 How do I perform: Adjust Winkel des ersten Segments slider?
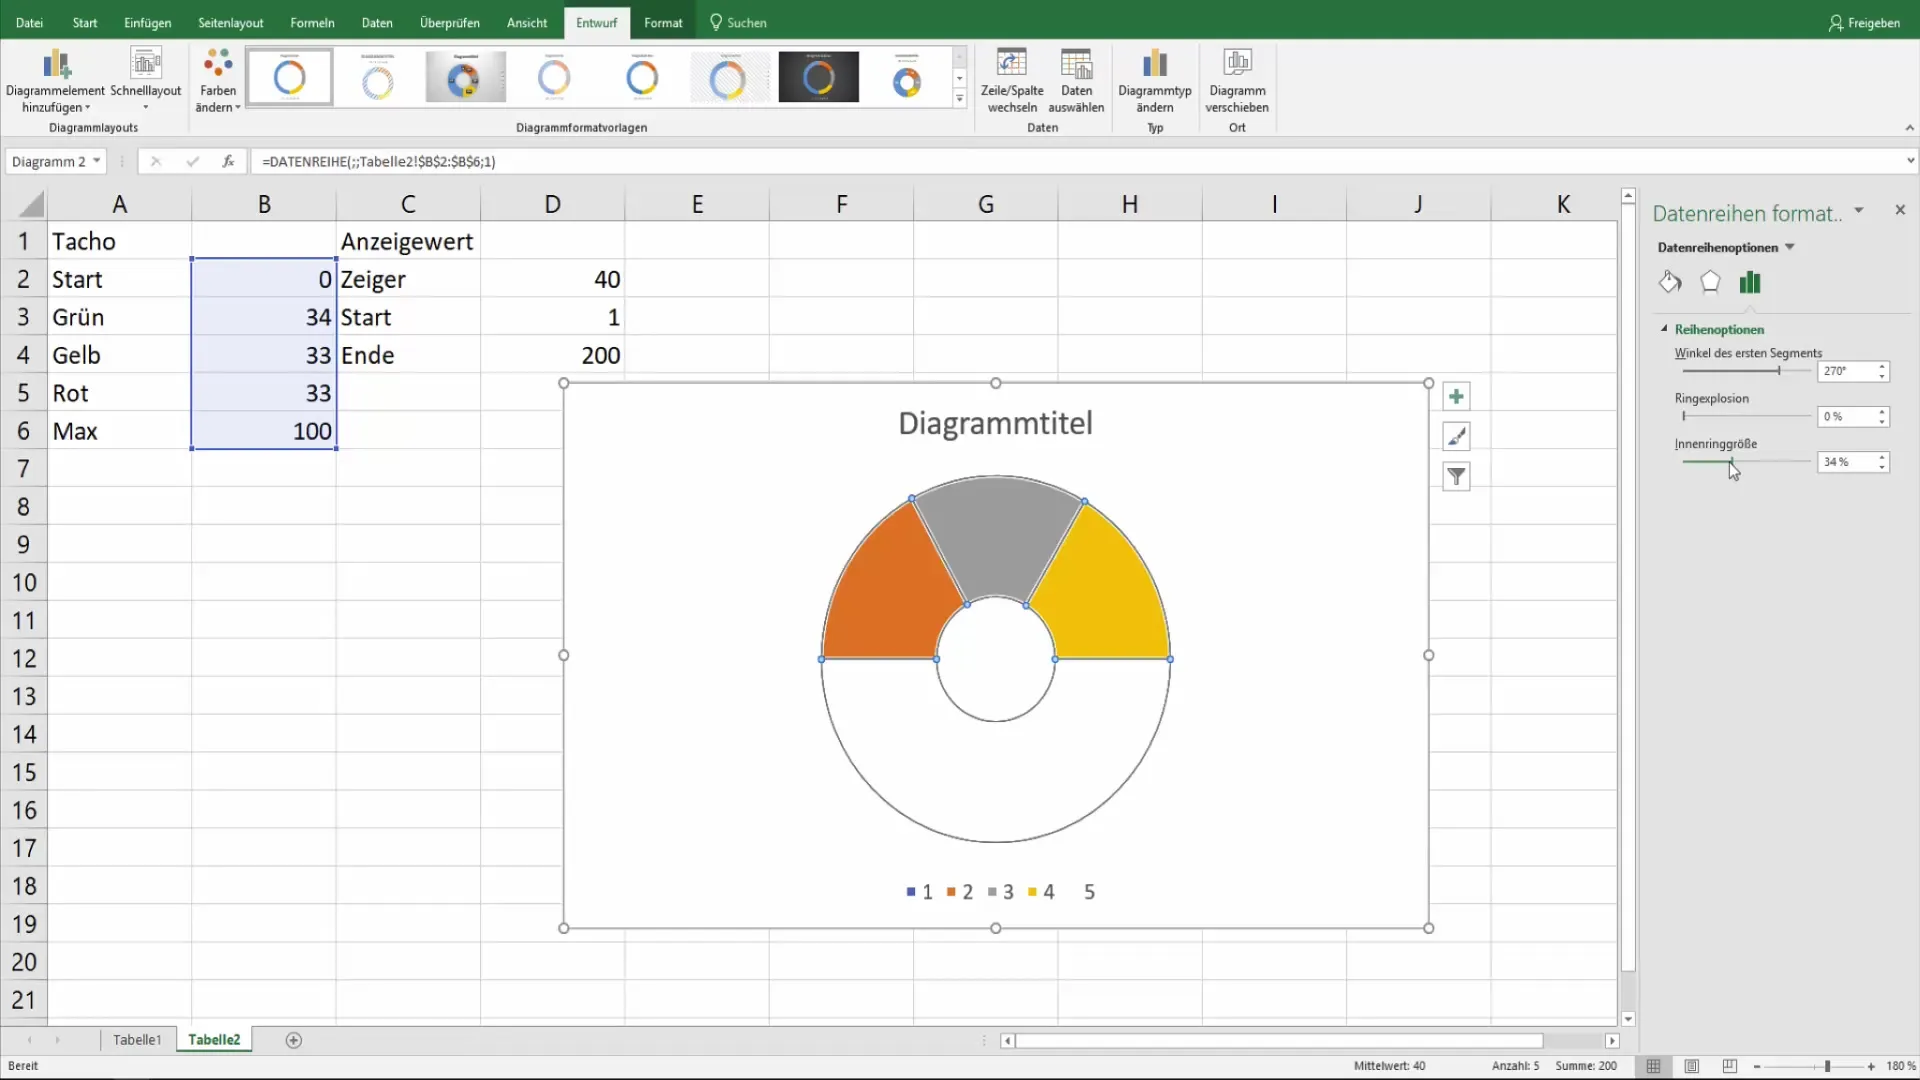pos(1778,371)
